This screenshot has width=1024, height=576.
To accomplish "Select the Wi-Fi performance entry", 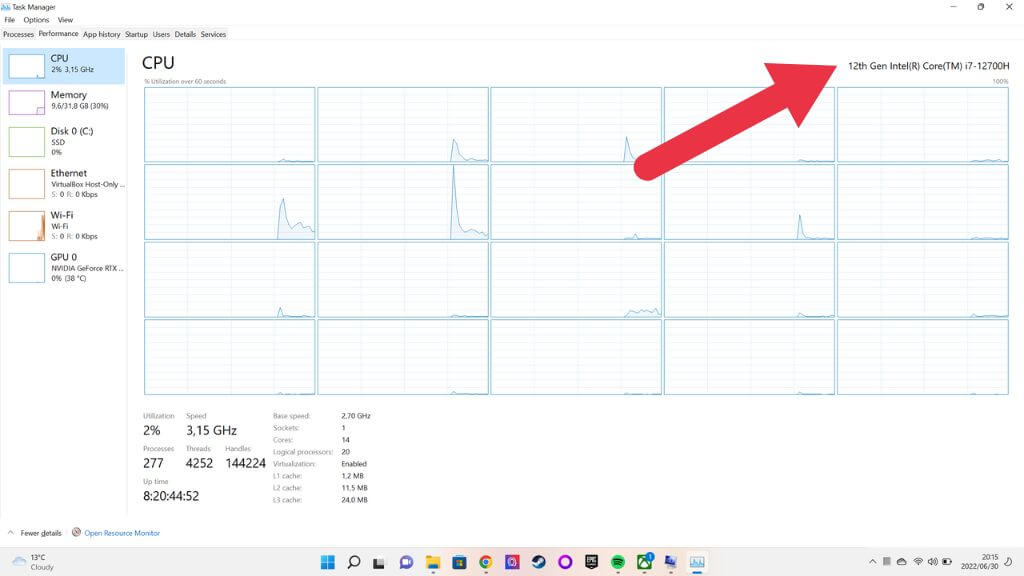I will coord(64,225).
